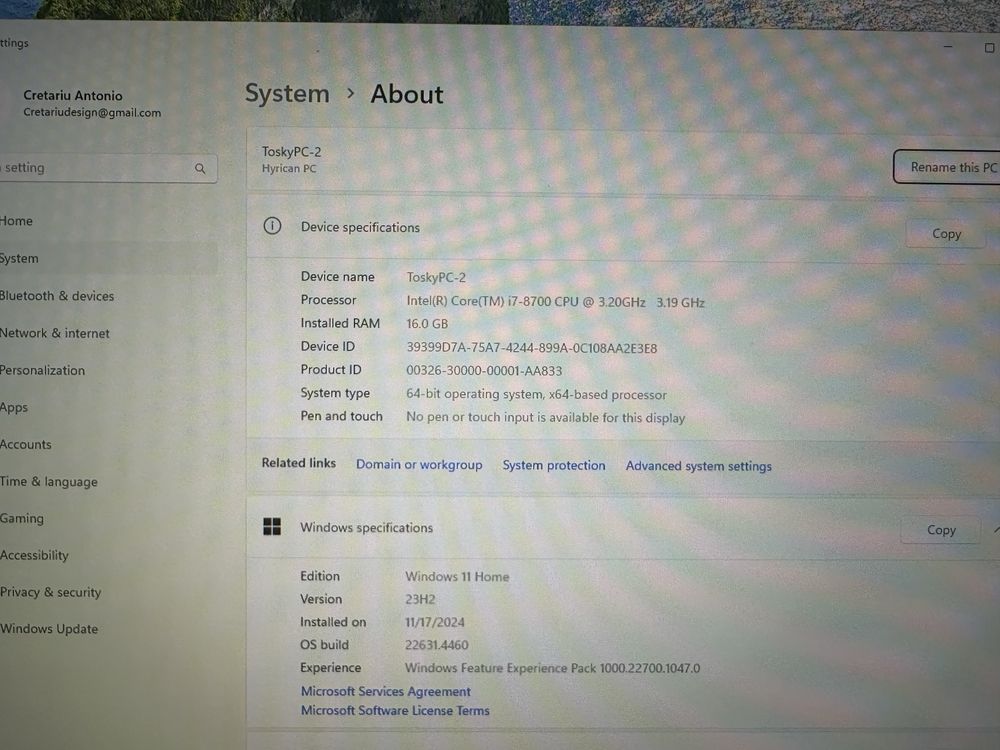This screenshot has height=750, width=1000.
Task: Click the Product ID value 00326-30000-00001-AA833
Action: (x=484, y=371)
